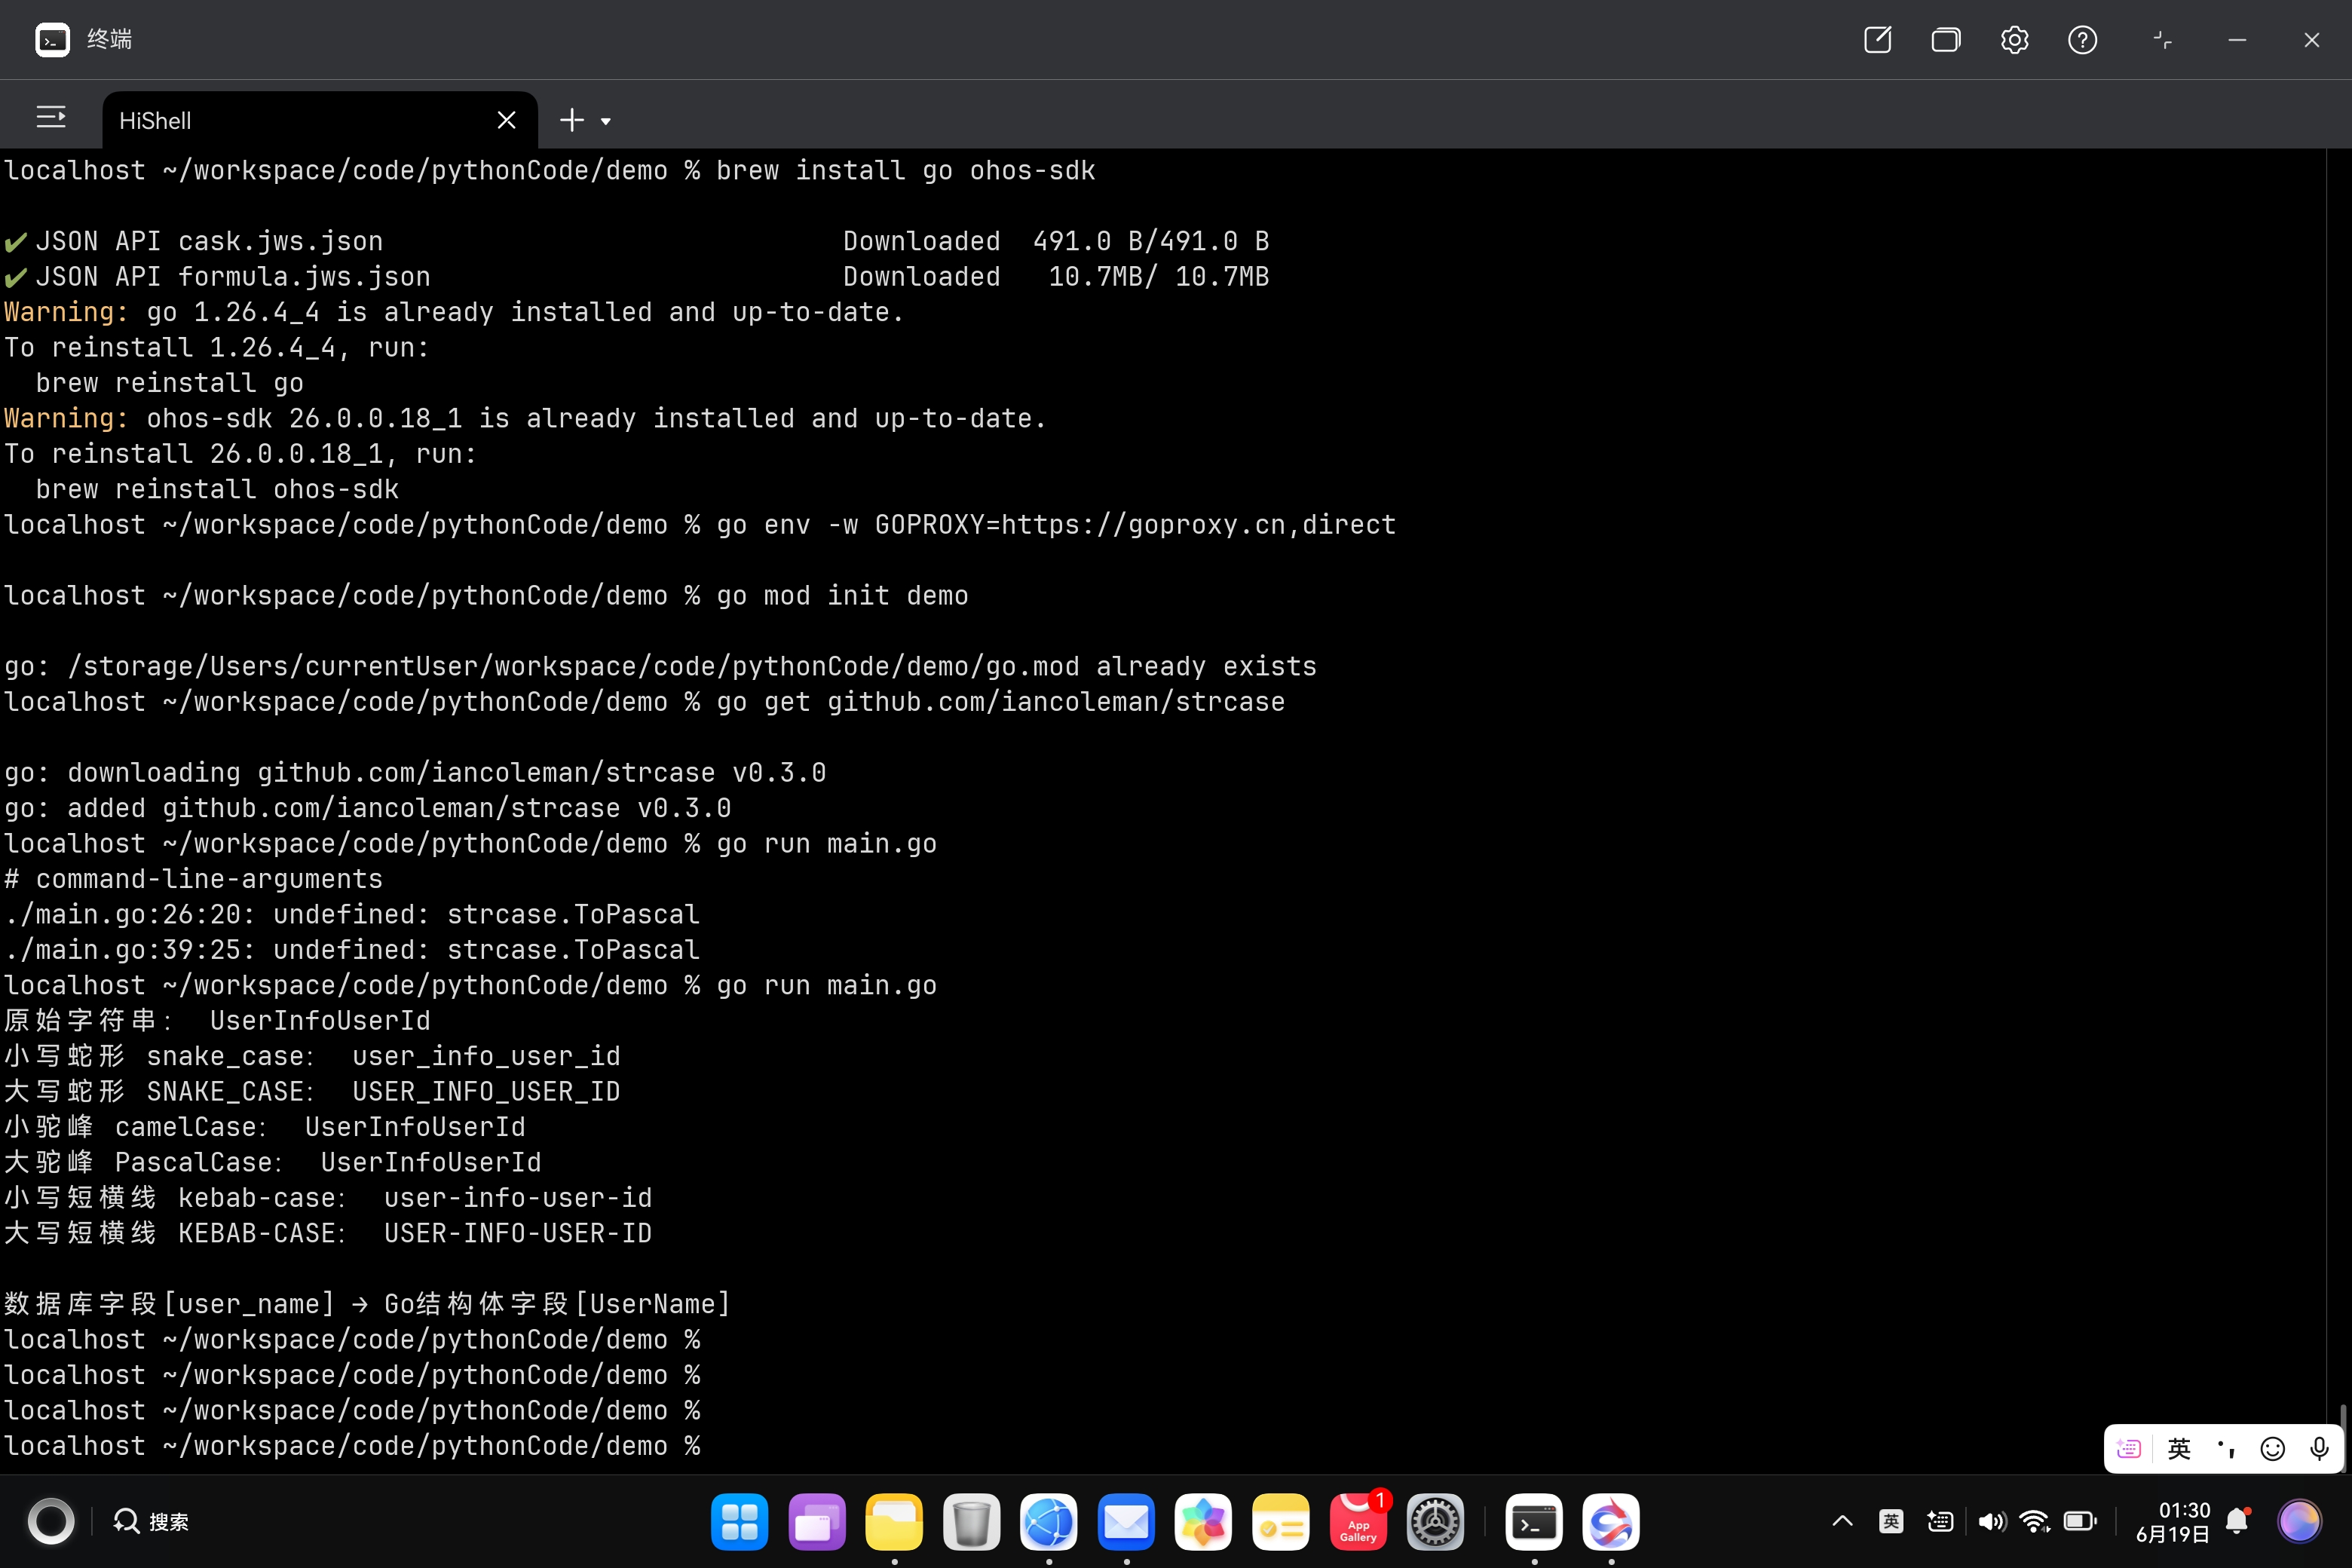Open the yellow notes app in dock
This screenshot has width=2352, height=1568.
tap(1280, 1522)
